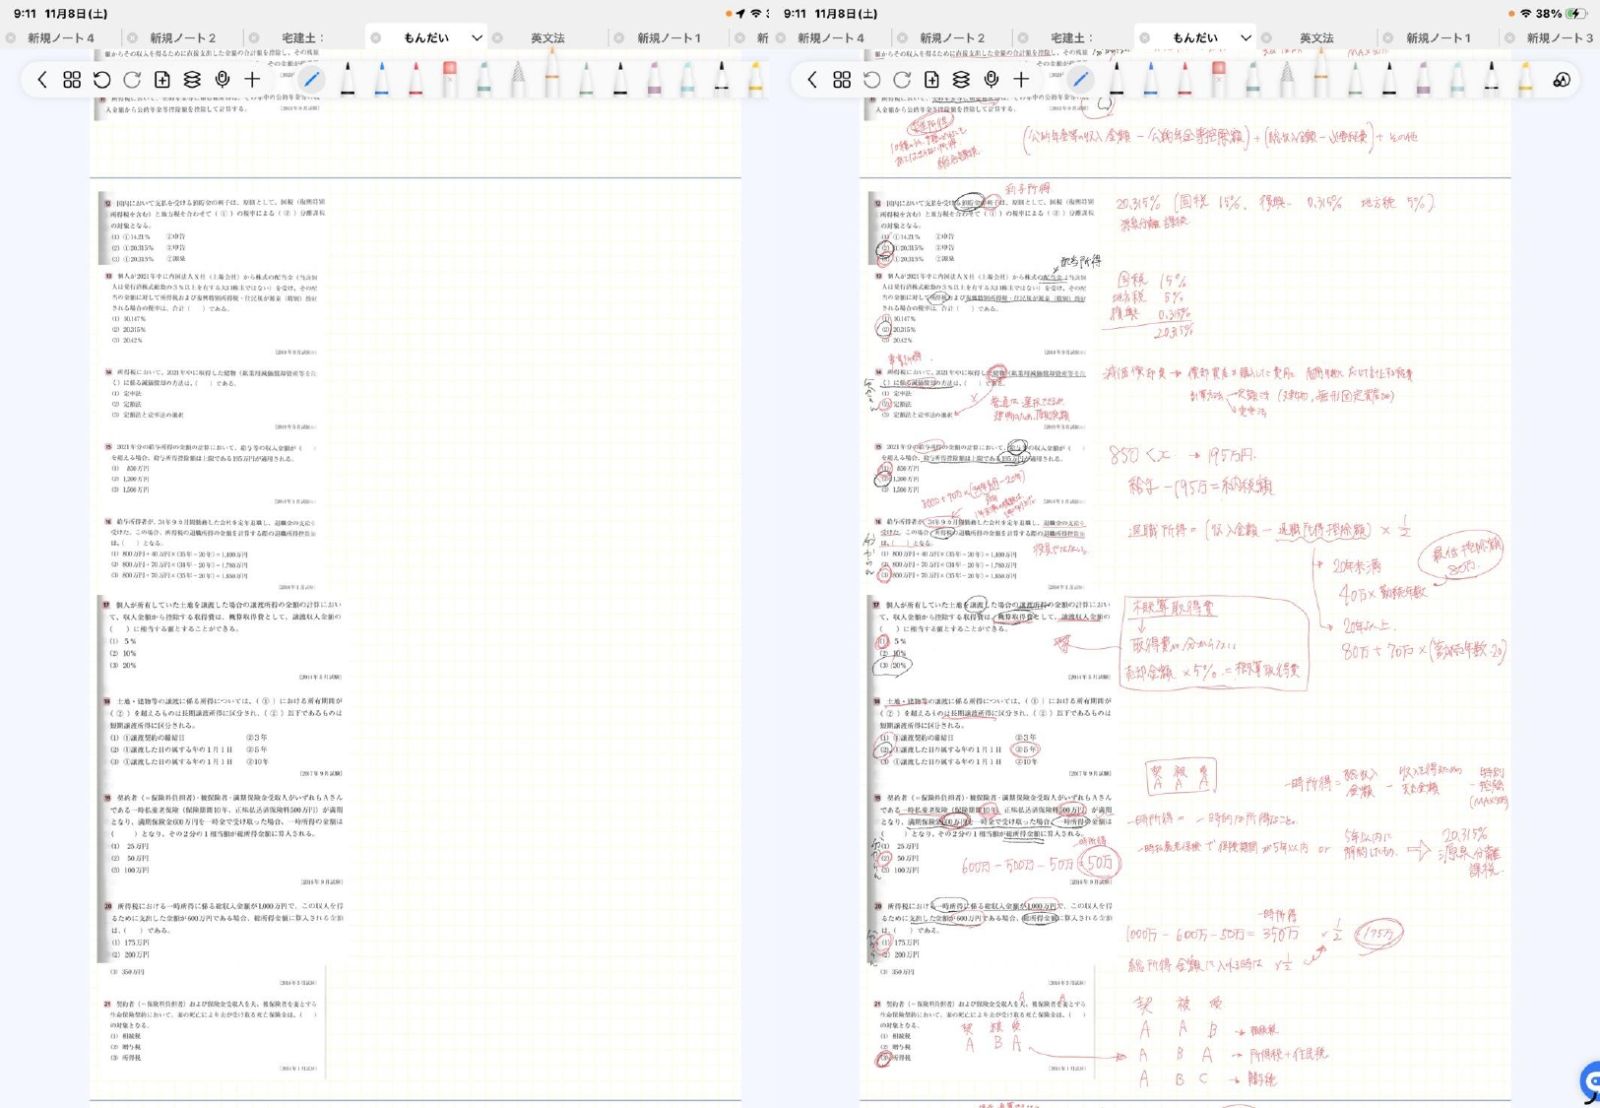1600x1108 pixels.
Task: Expand もんだい tab dropdown in left pane
Action: click(x=477, y=38)
